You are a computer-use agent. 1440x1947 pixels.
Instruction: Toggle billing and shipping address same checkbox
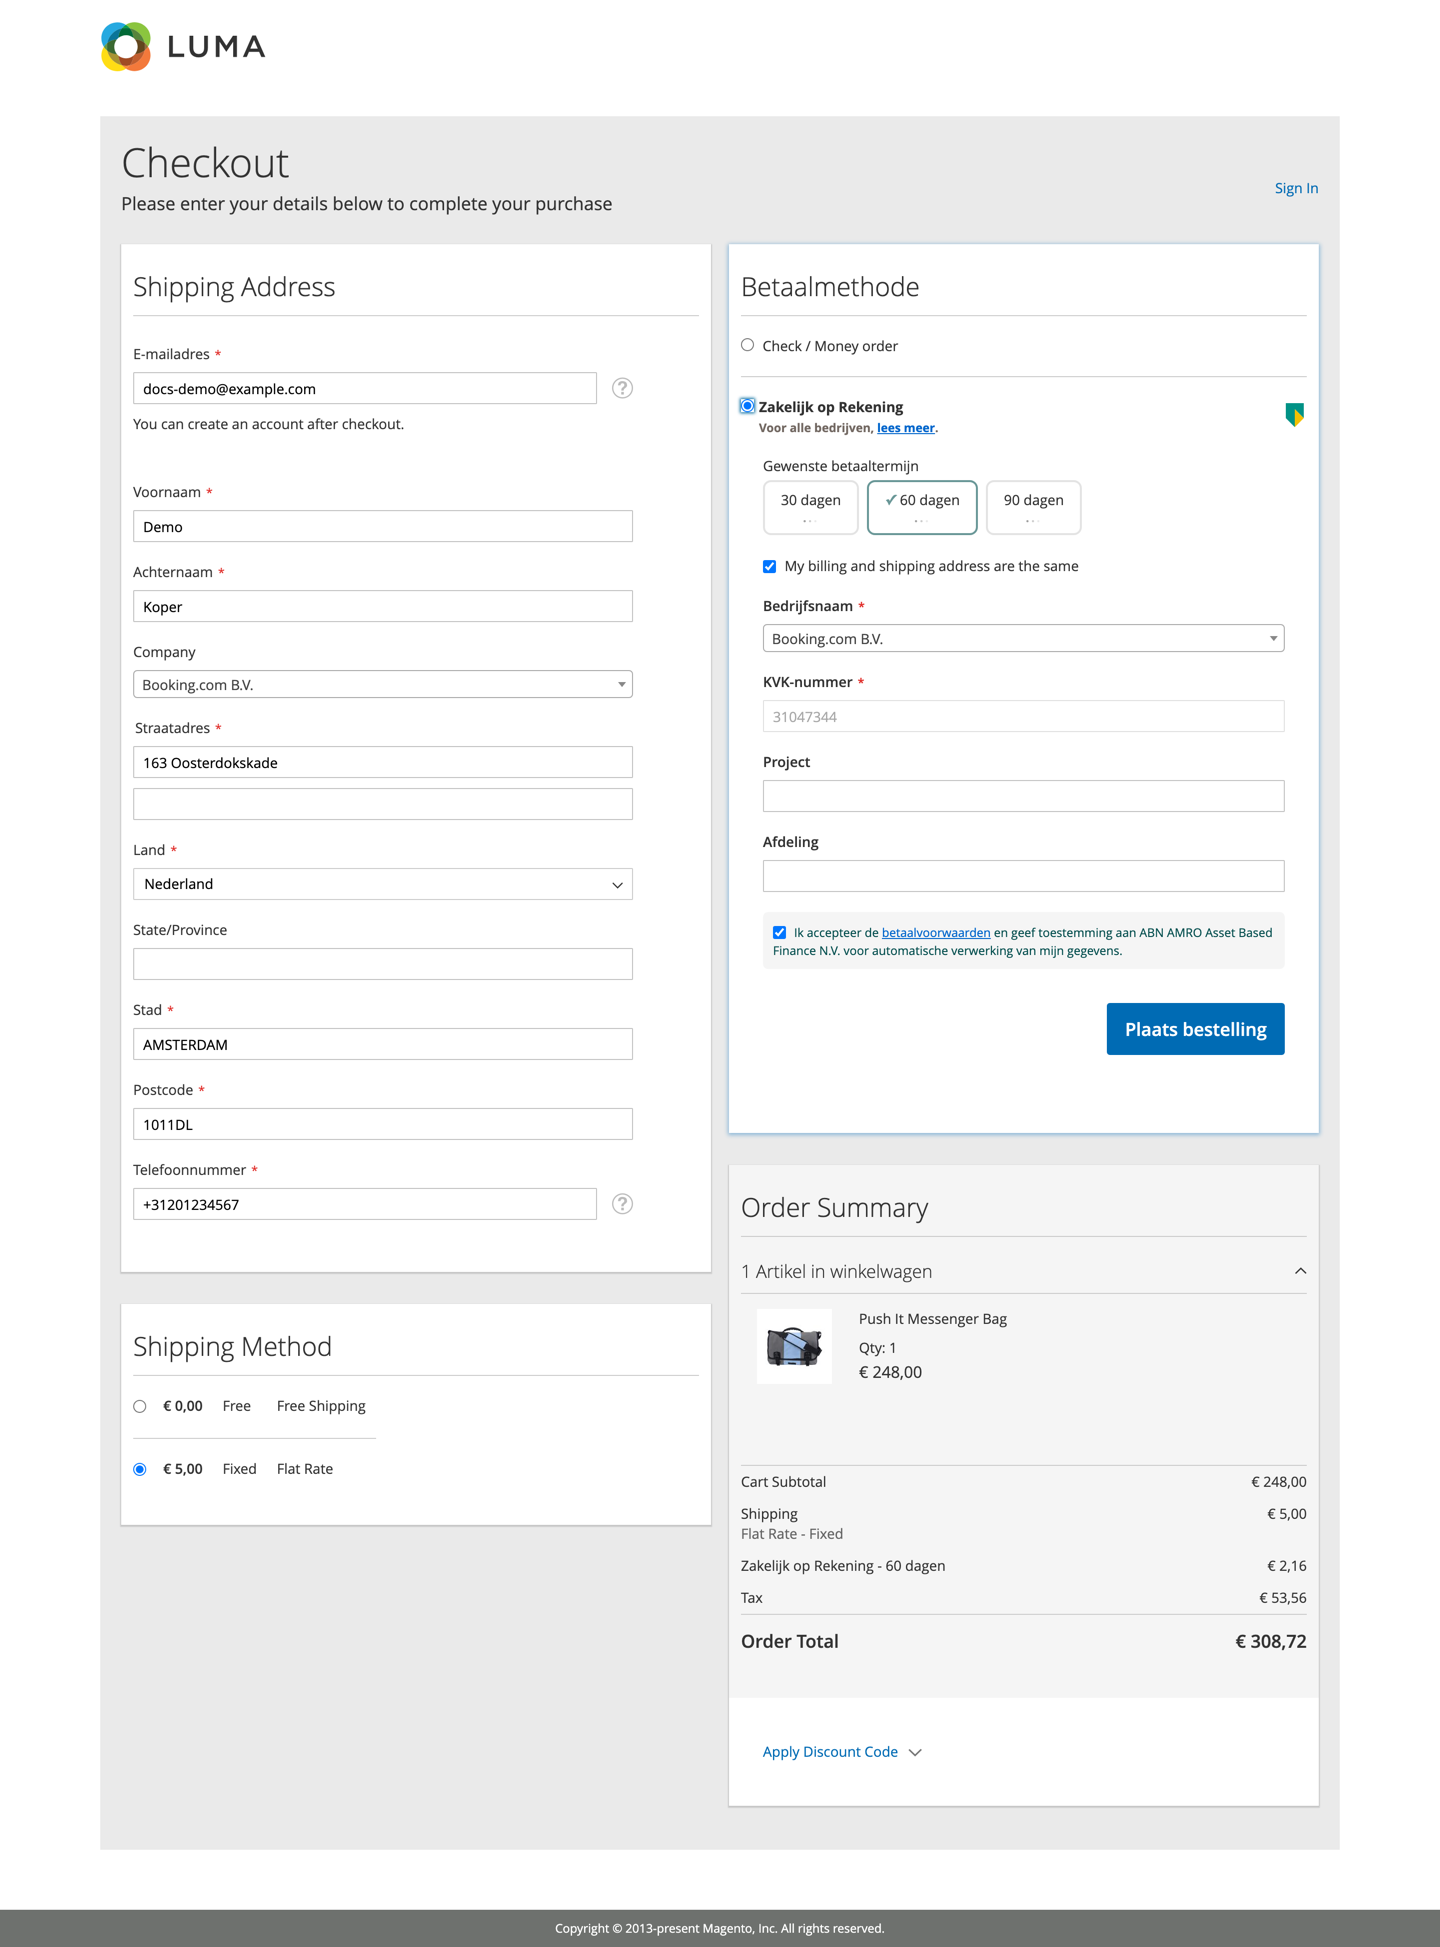point(769,567)
